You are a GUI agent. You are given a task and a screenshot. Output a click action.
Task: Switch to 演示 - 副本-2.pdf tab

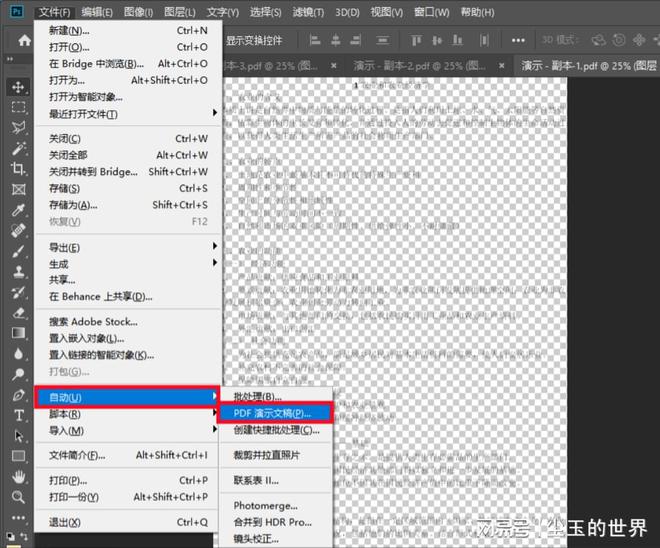coord(419,66)
